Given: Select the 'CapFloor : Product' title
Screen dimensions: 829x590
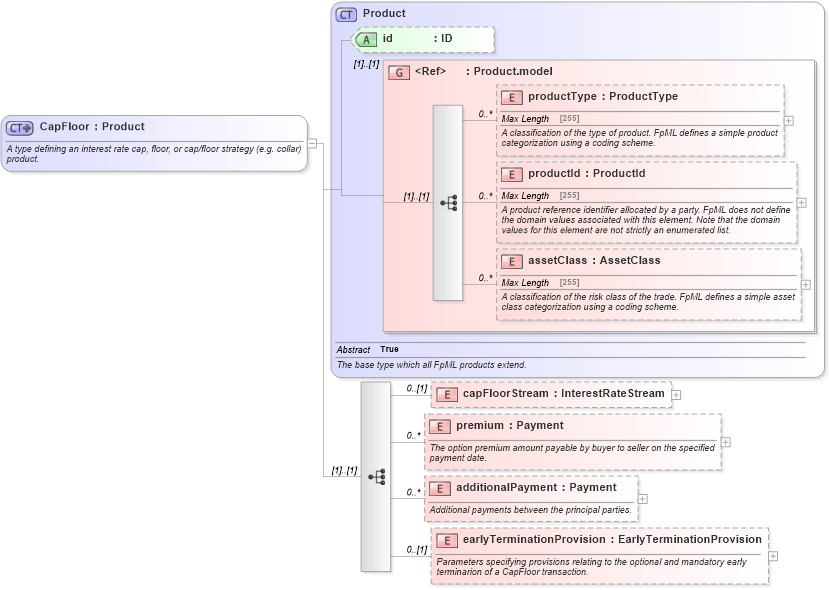Looking at the screenshot, I should pyautogui.click(x=92, y=127).
